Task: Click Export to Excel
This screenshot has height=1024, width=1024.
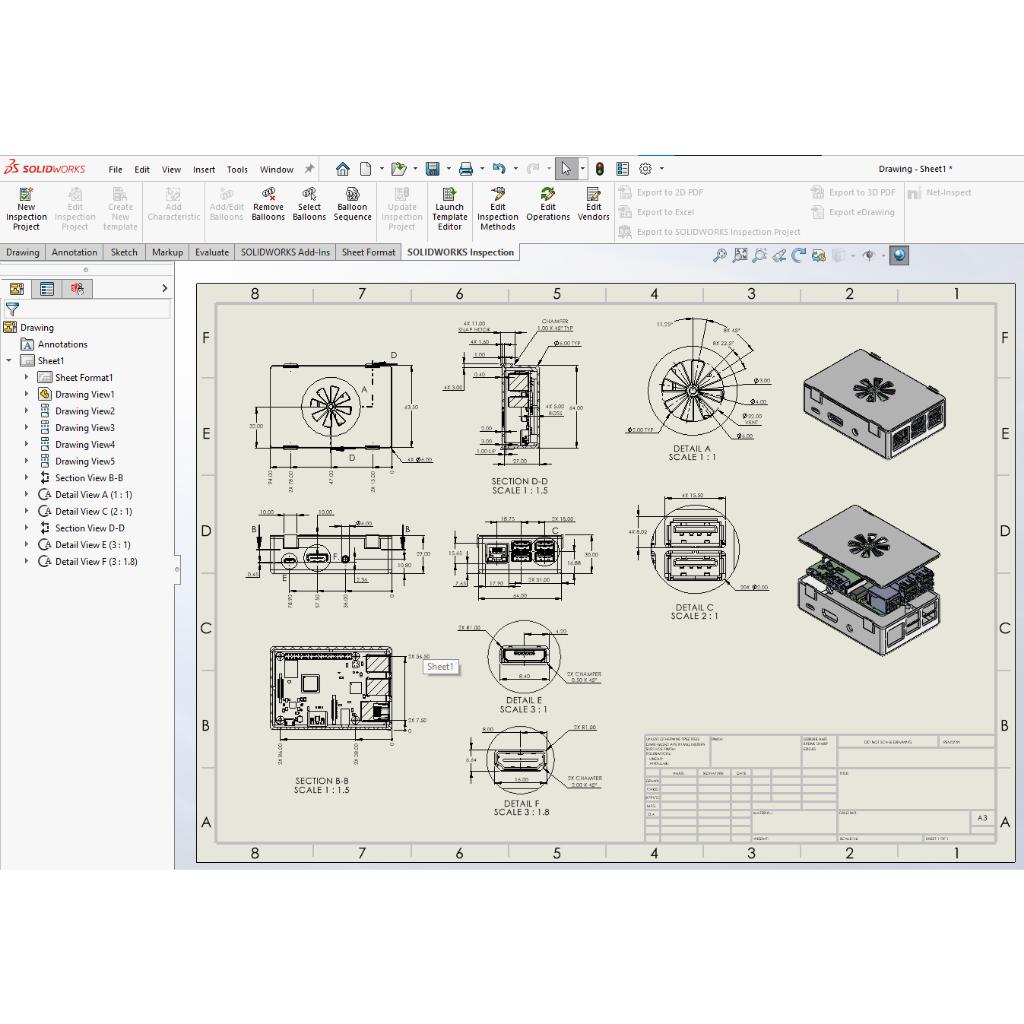Action: pyautogui.click(x=657, y=212)
